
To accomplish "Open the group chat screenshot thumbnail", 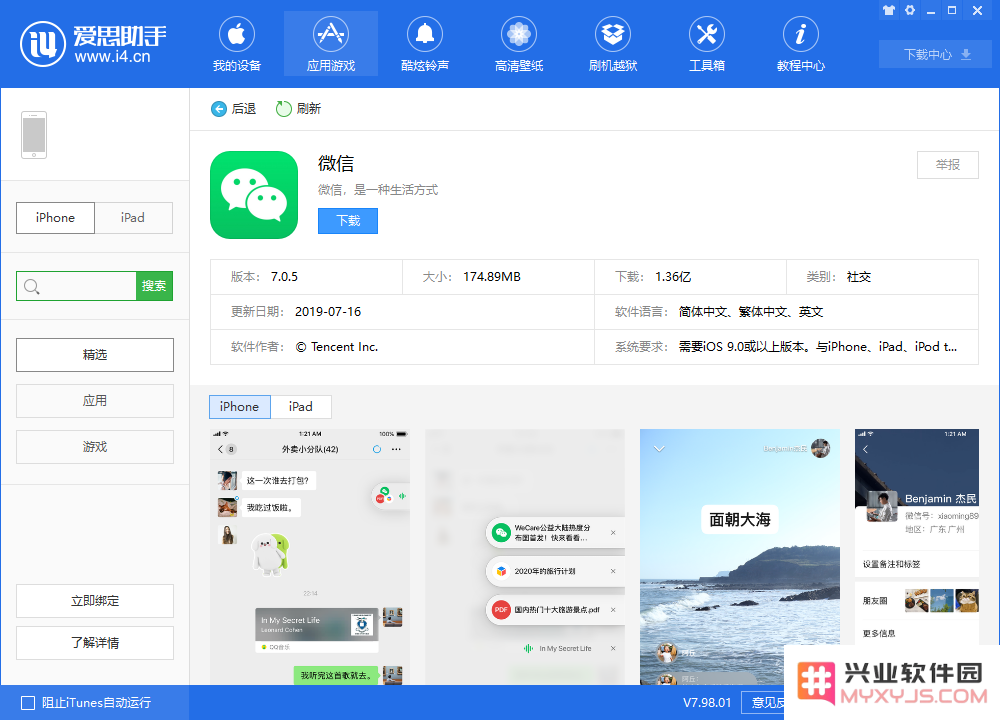I will 310,557.
